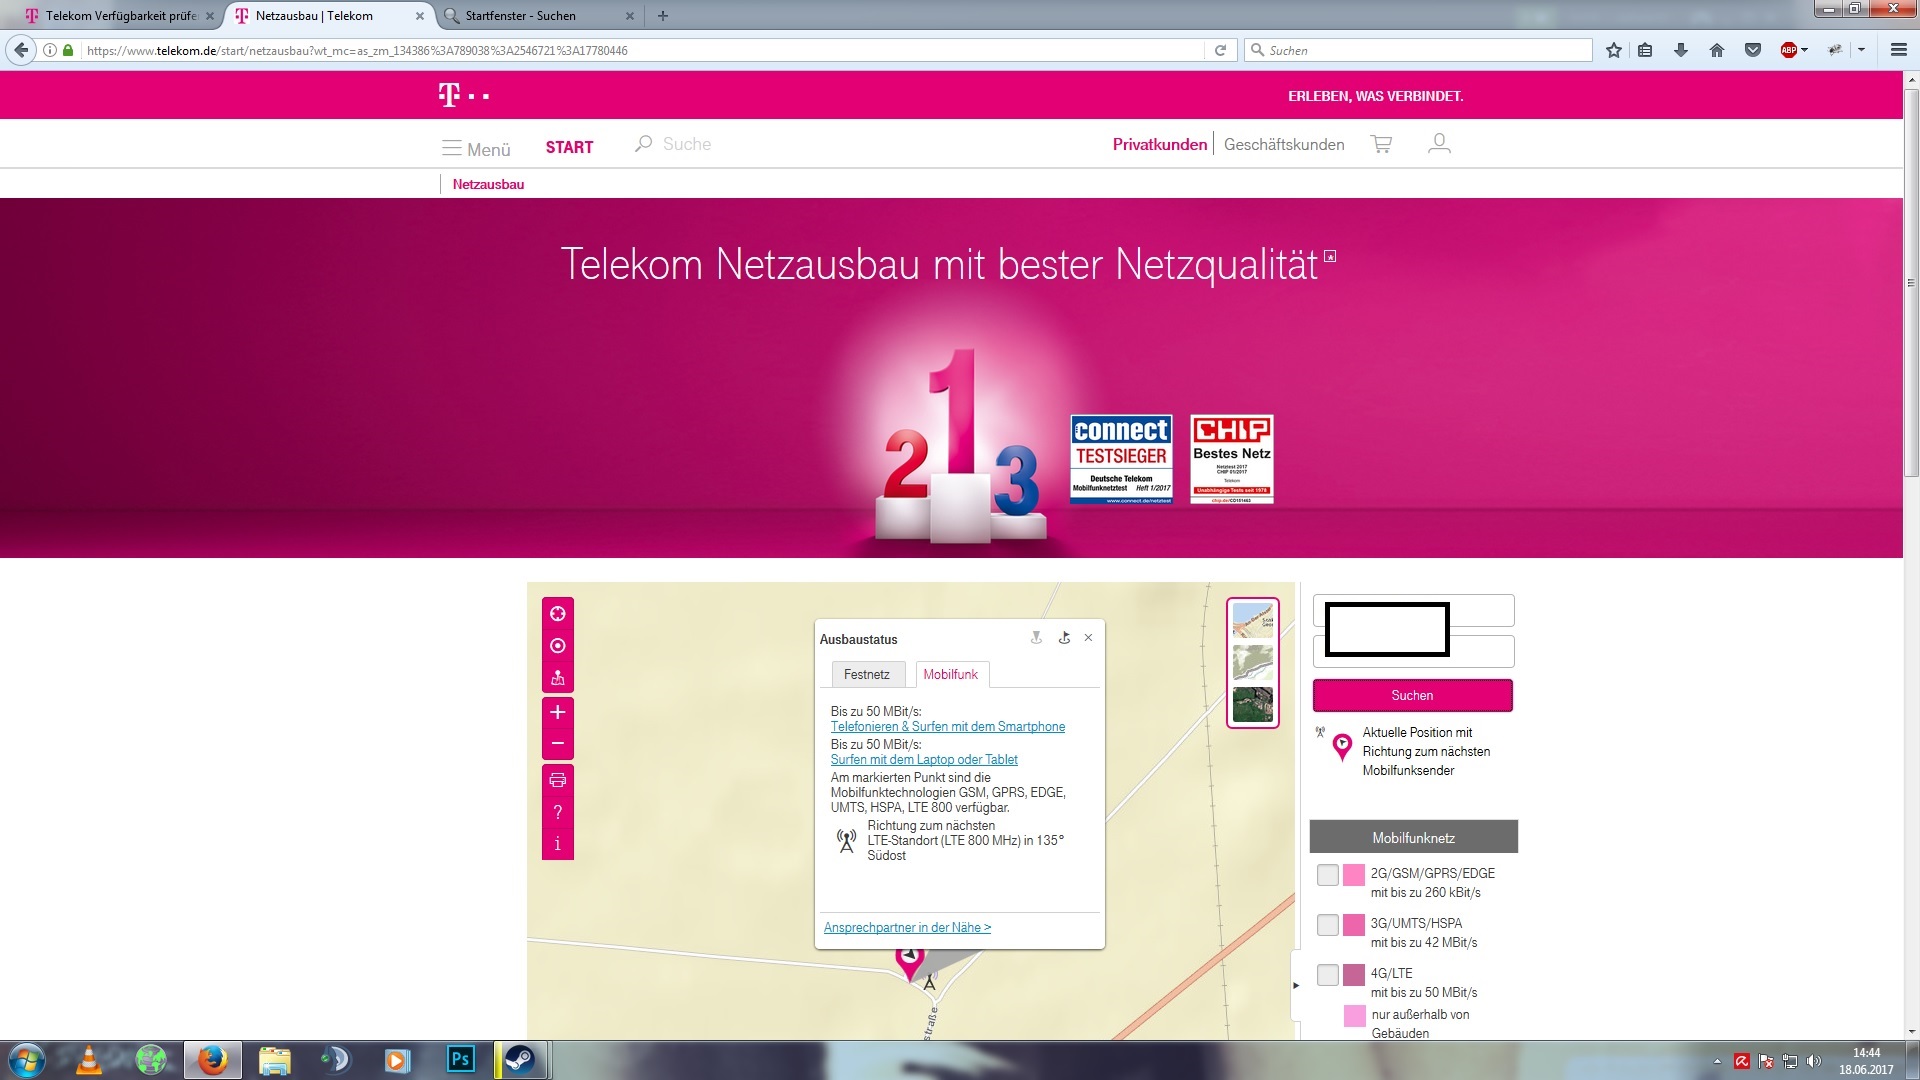
Task: Switch to the Festnetz tab
Action: [866, 675]
